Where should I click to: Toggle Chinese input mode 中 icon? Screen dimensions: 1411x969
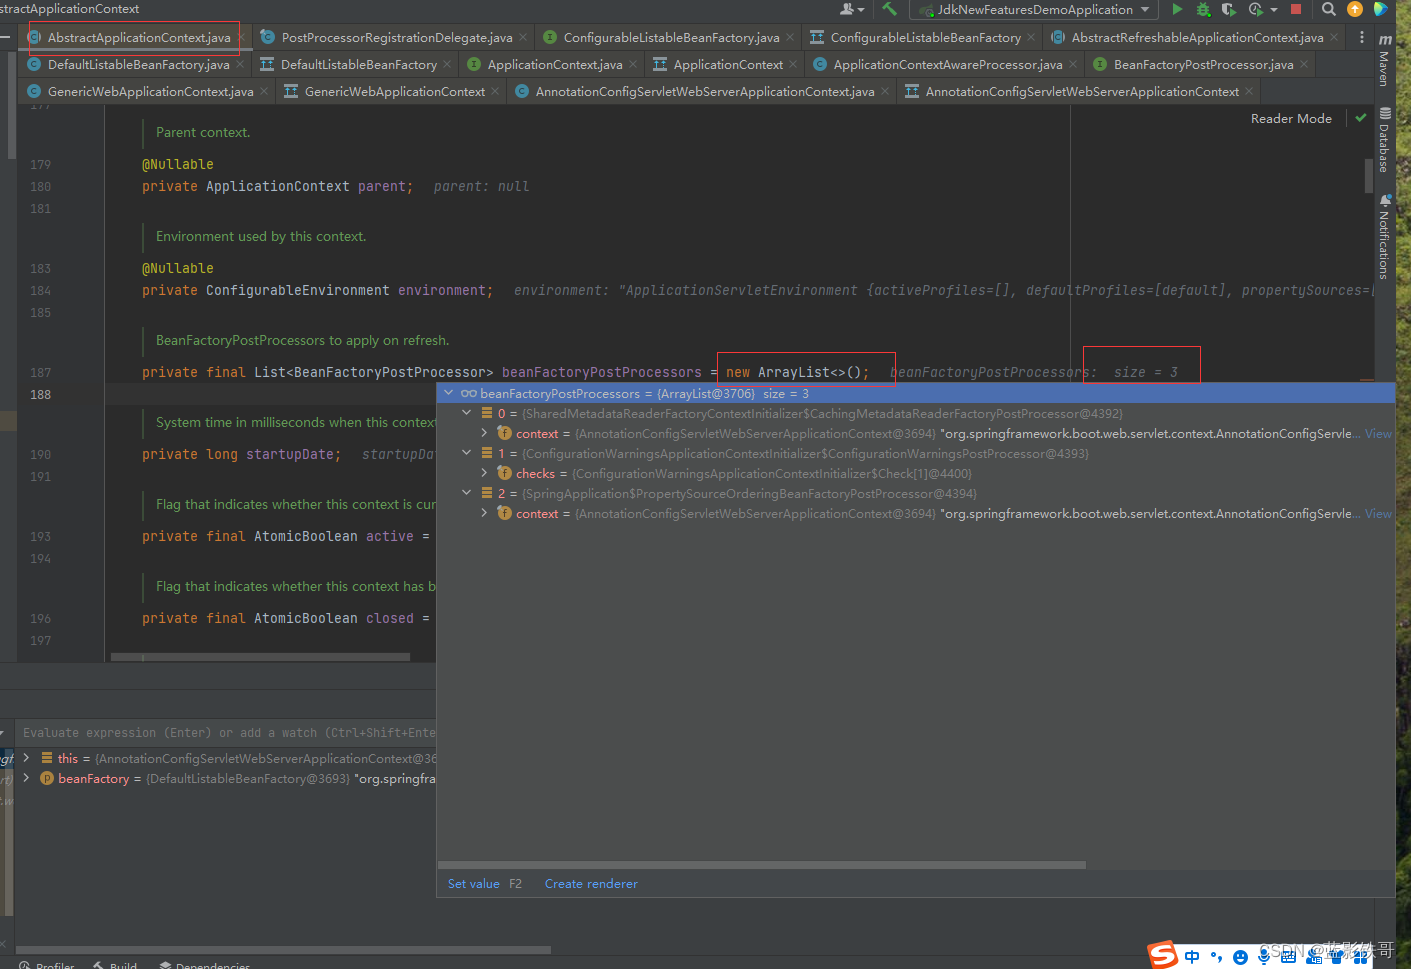click(x=1192, y=957)
